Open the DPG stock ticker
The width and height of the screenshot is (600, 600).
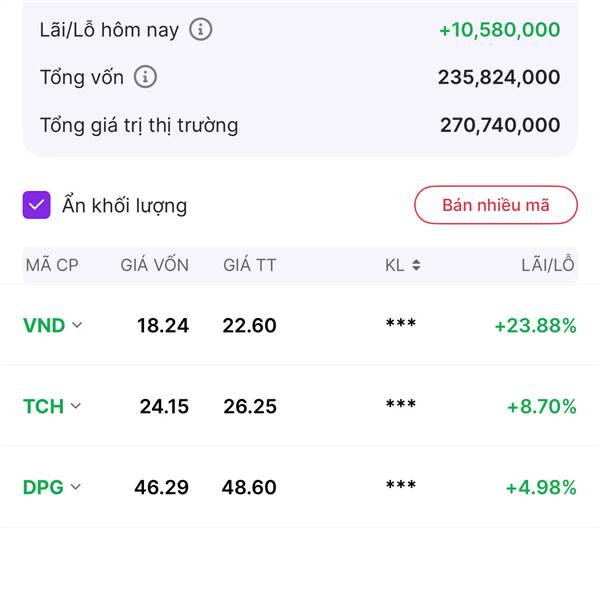[43, 488]
